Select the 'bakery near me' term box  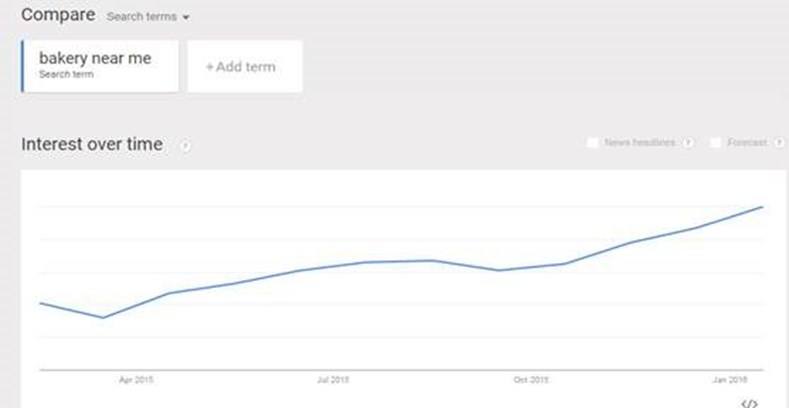(100, 66)
